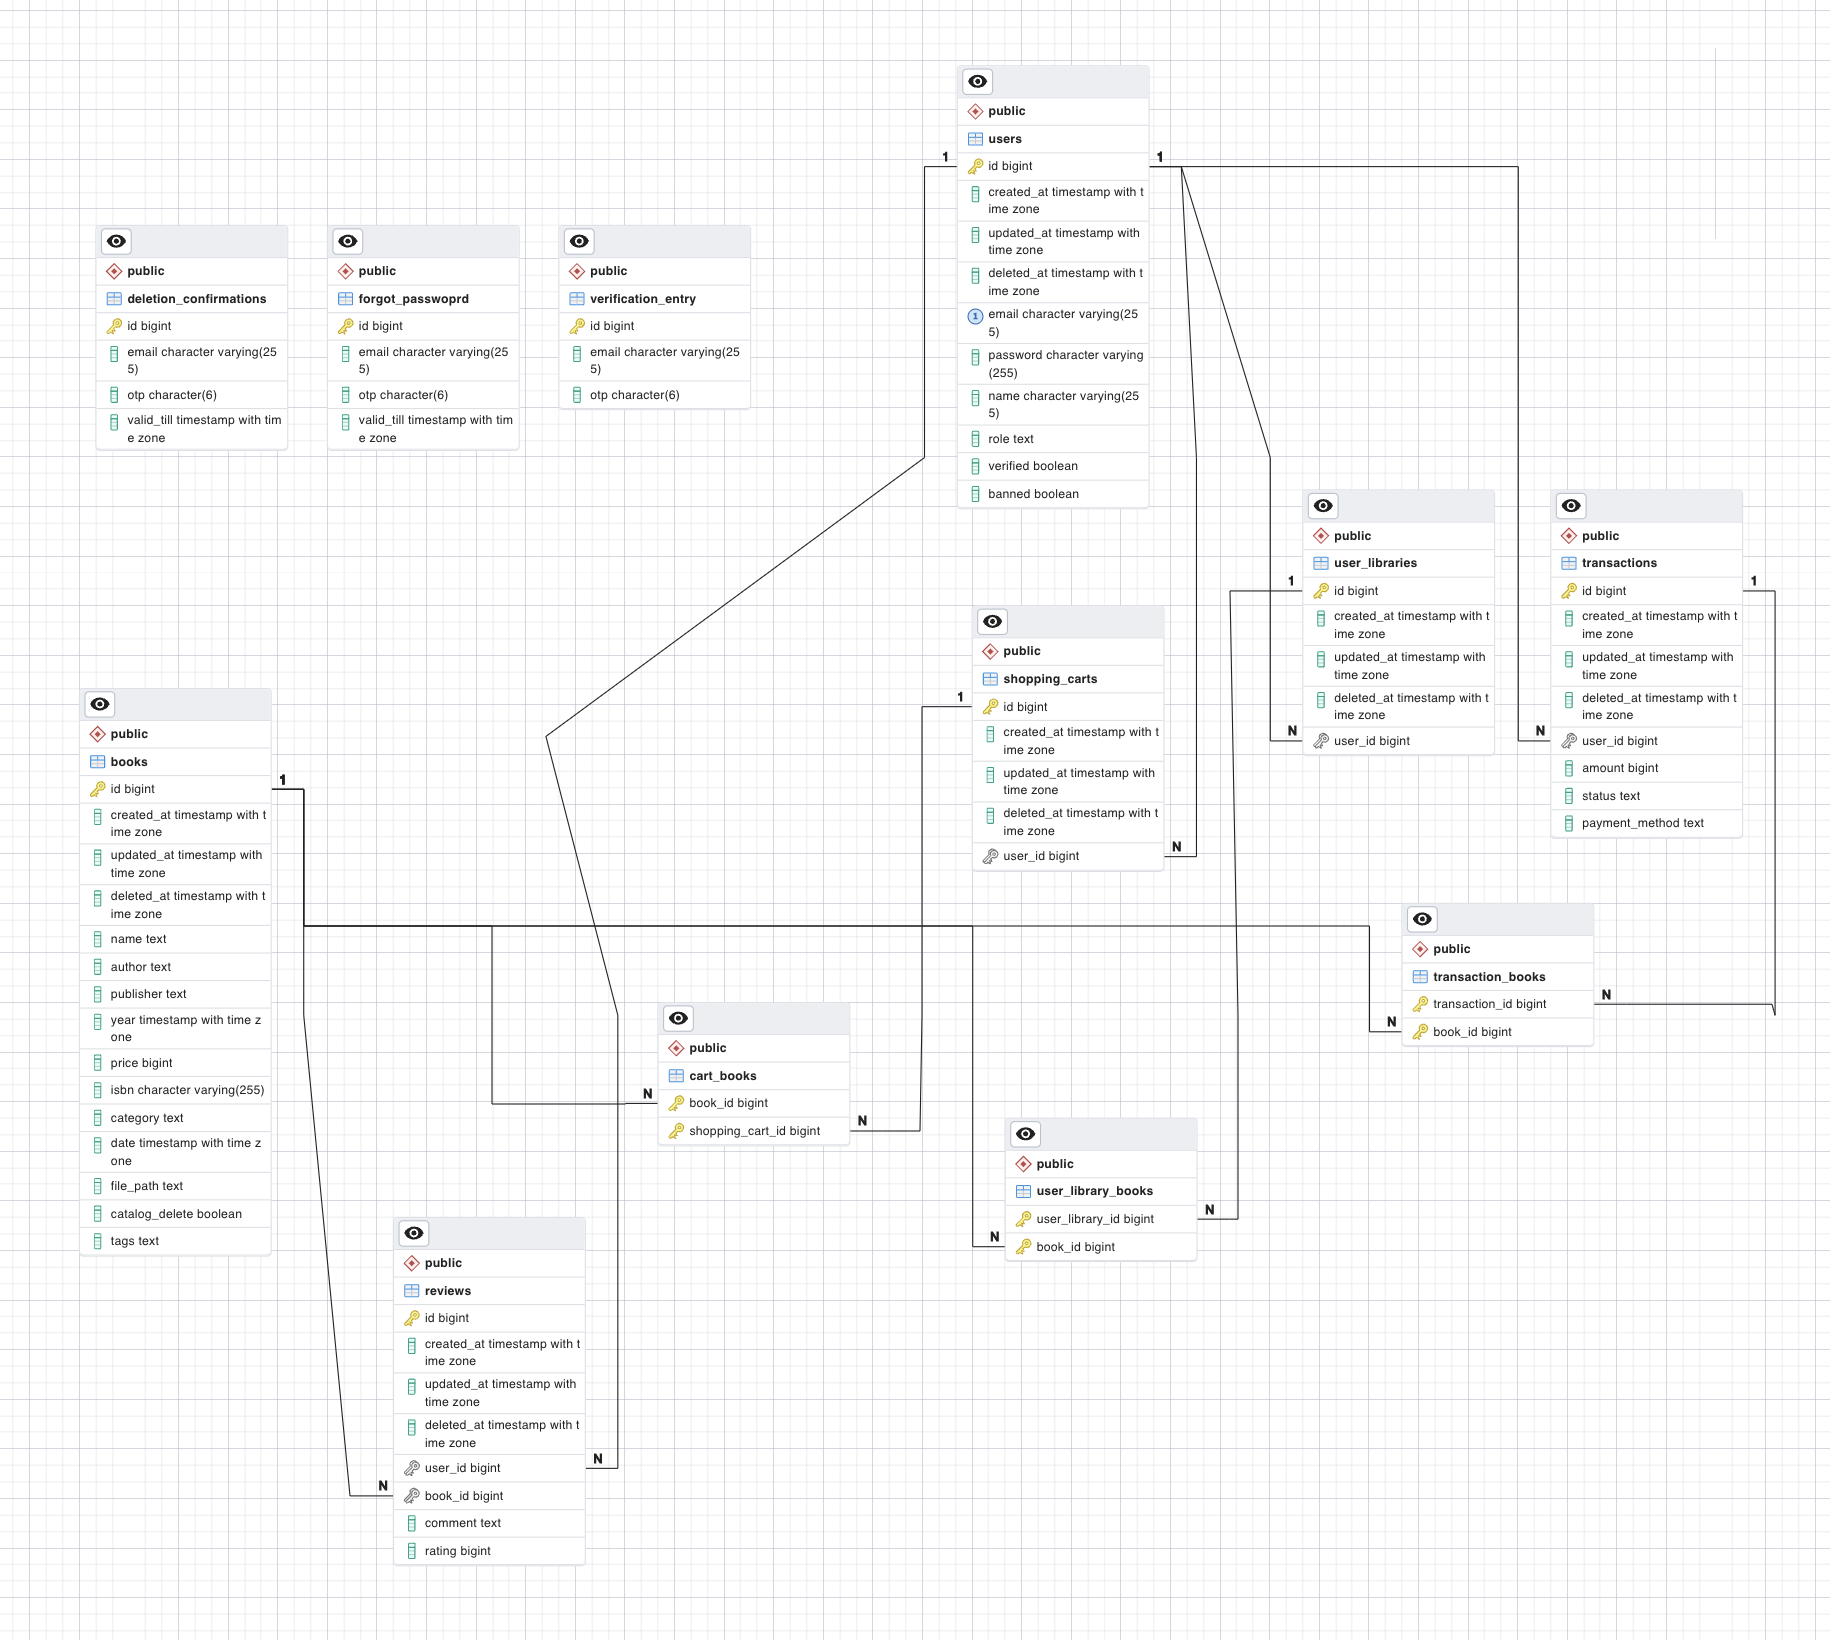Click the primary key icon of users id
The height and width of the screenshot is (1640, 1830).
coord(975,167)
